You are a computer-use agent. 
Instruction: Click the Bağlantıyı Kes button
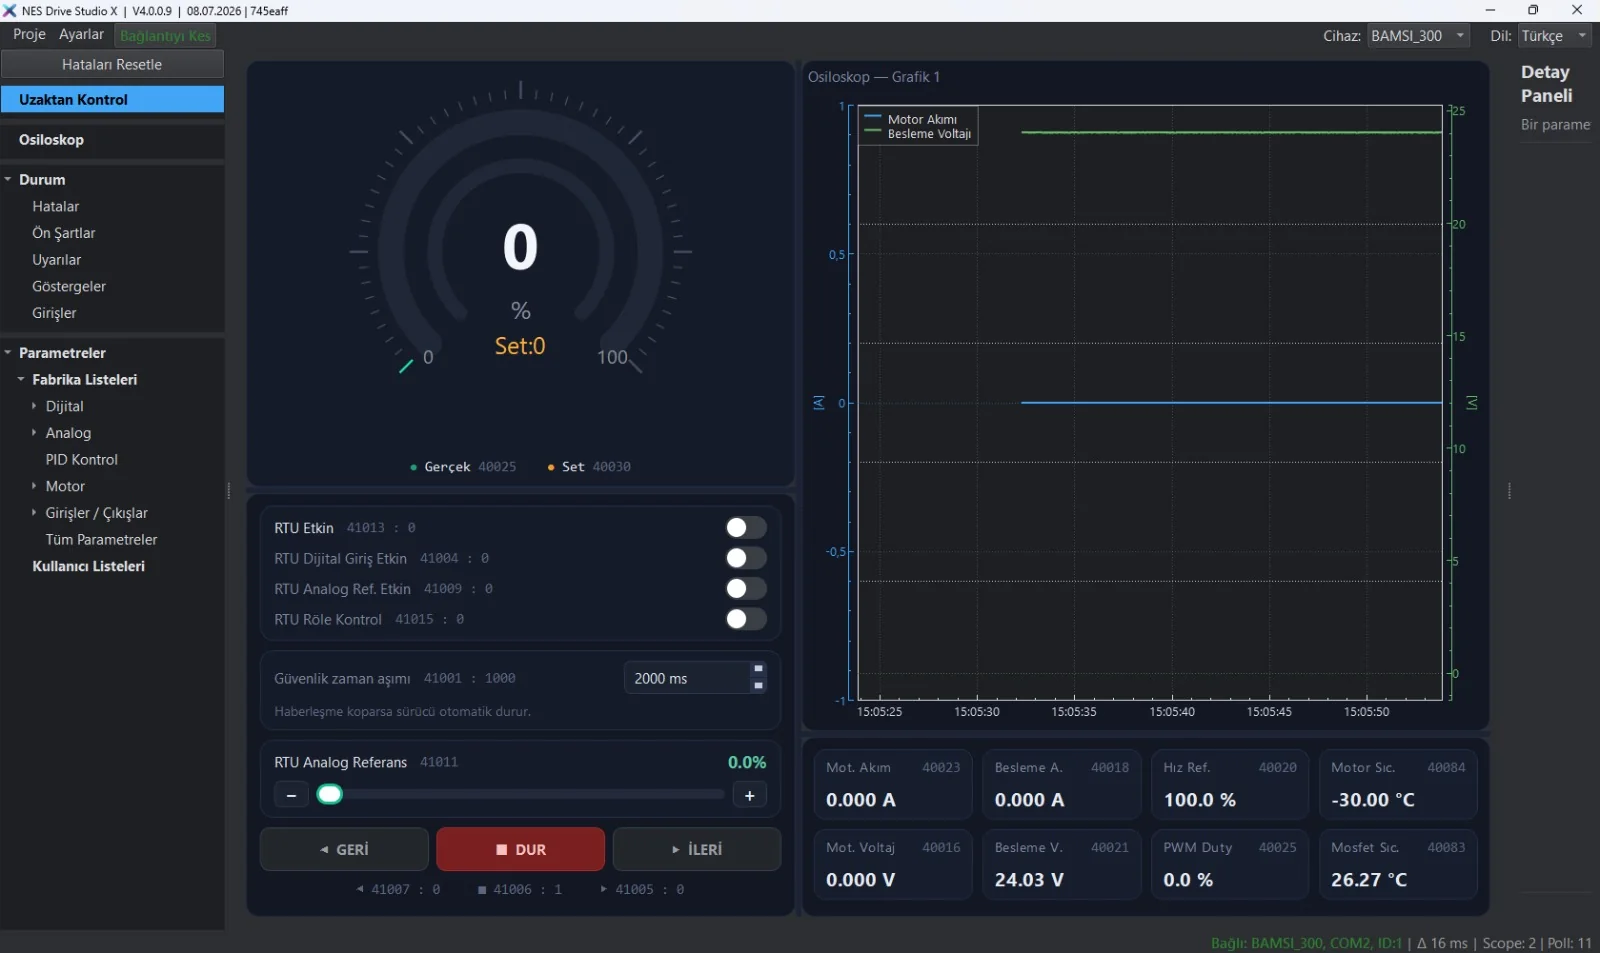(165, 36)
